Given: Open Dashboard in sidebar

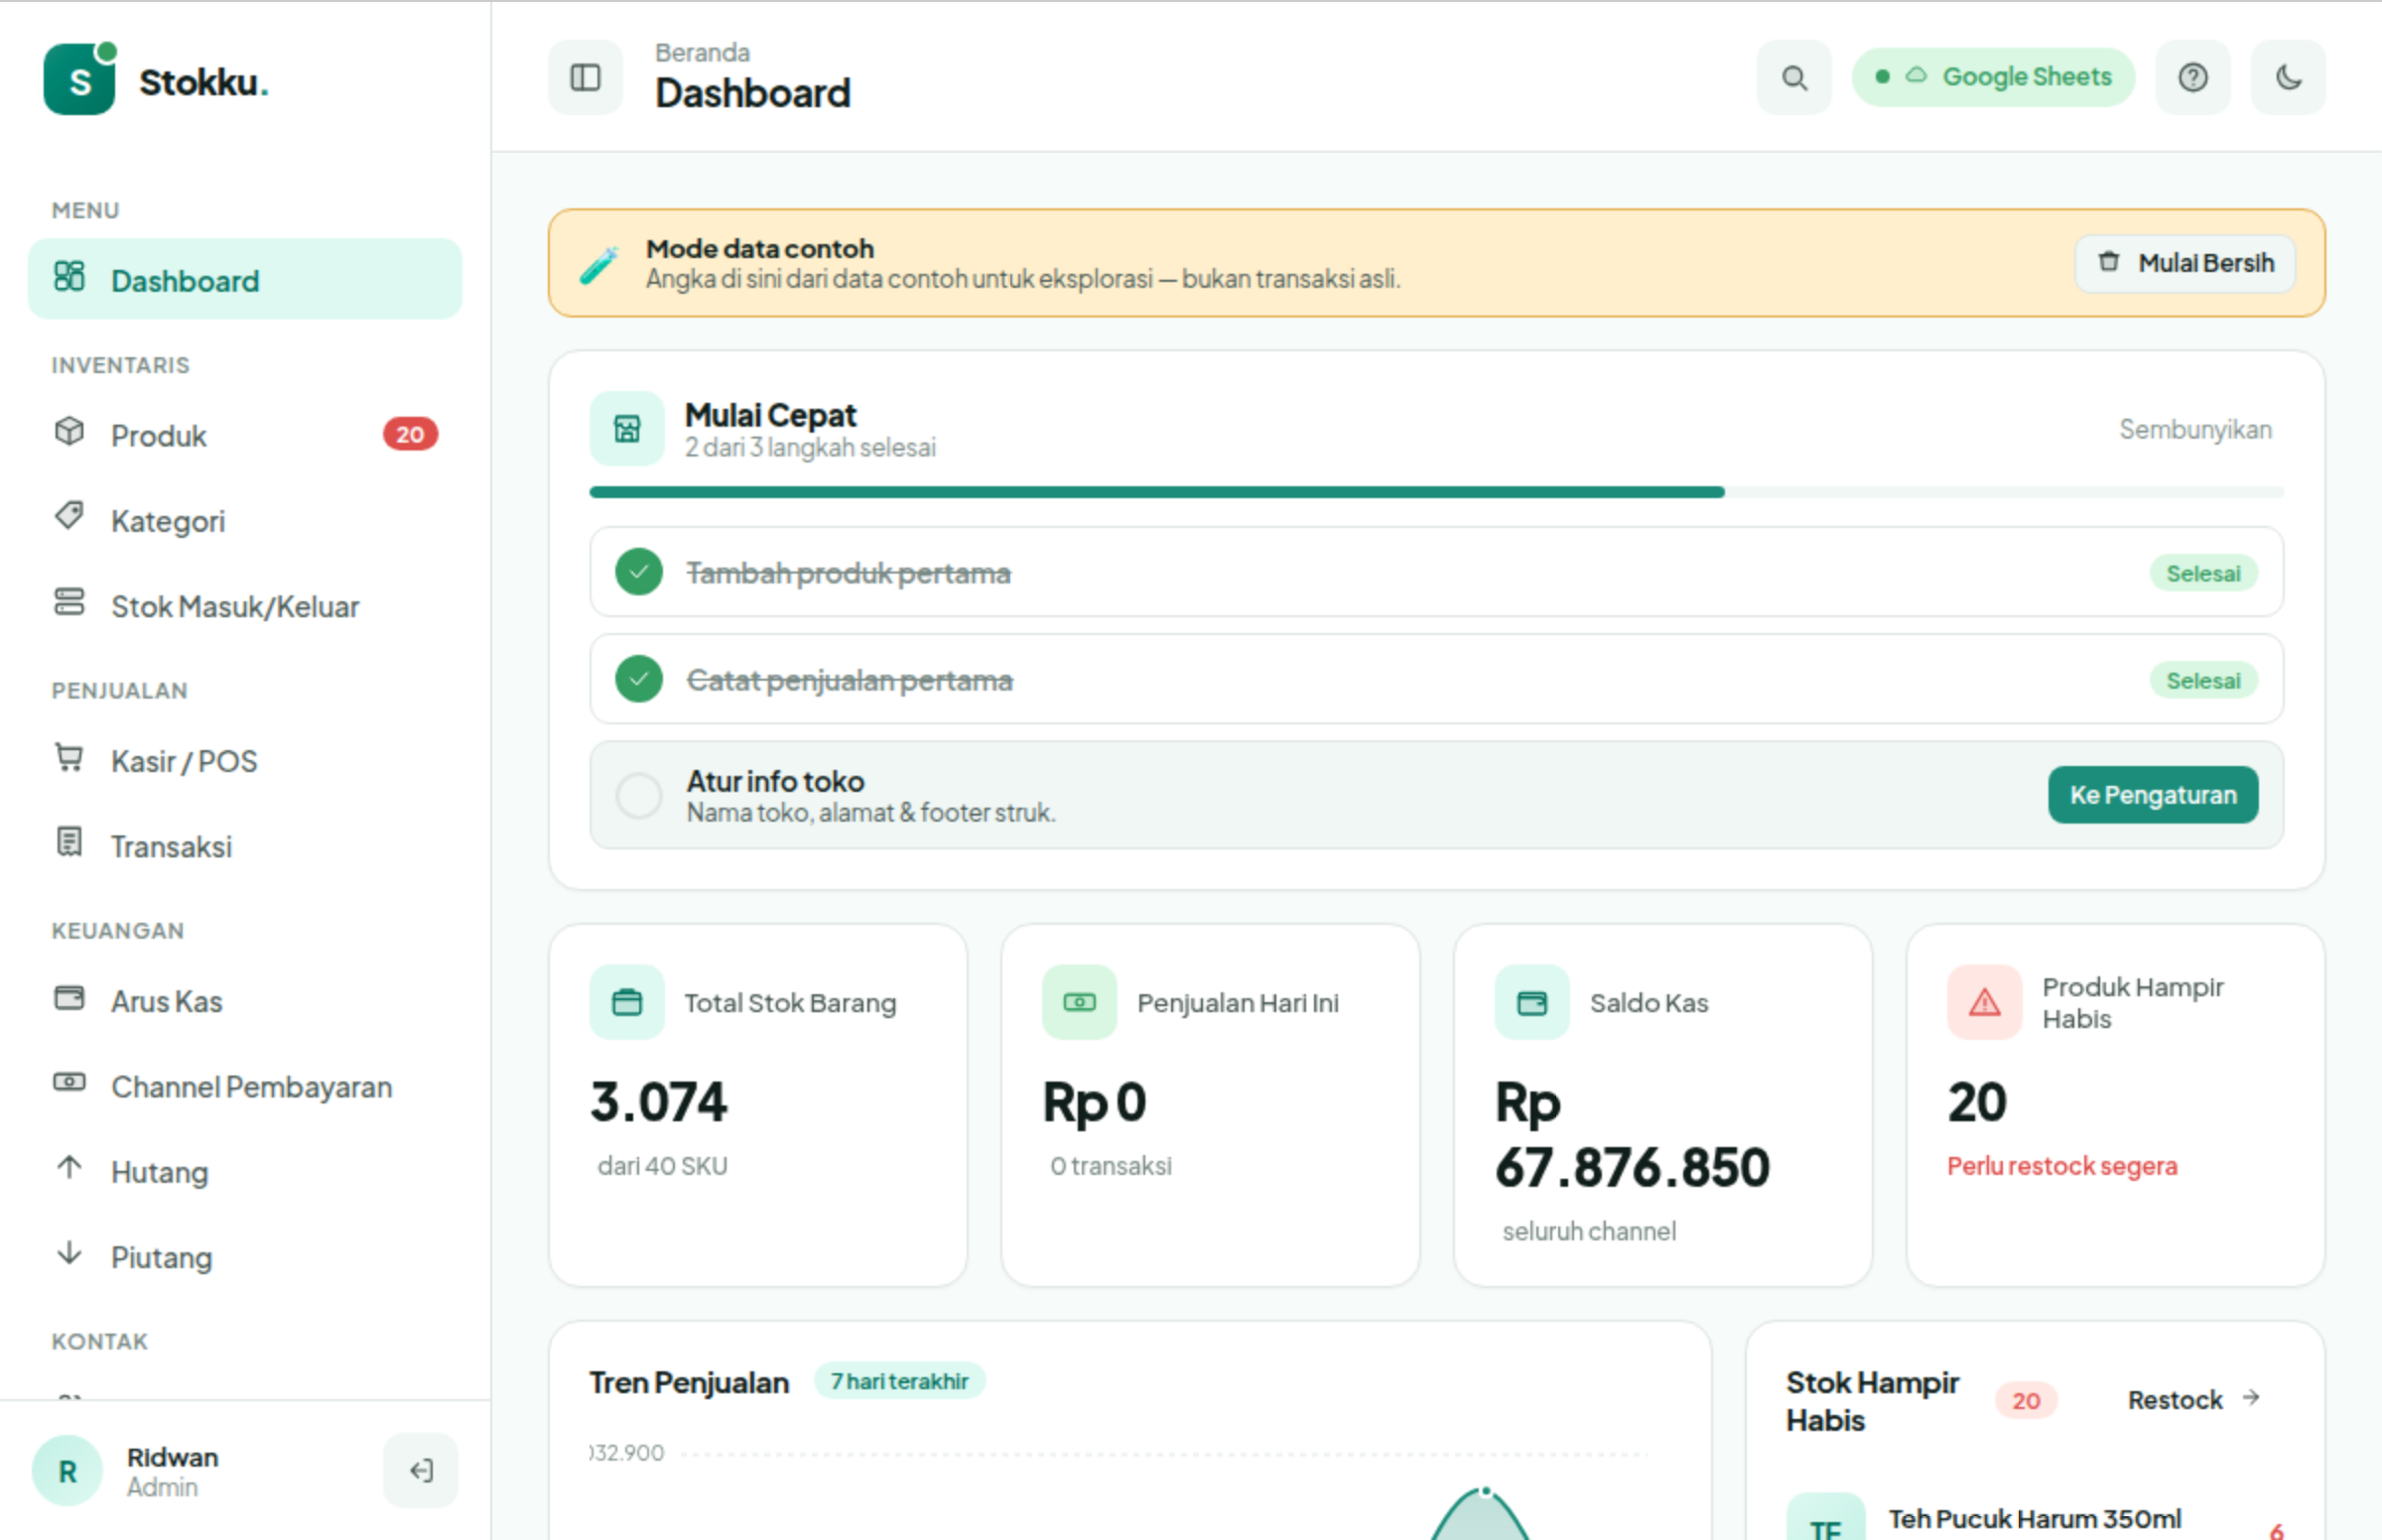Looking at the screenshot, I should (x=245, y=280).
